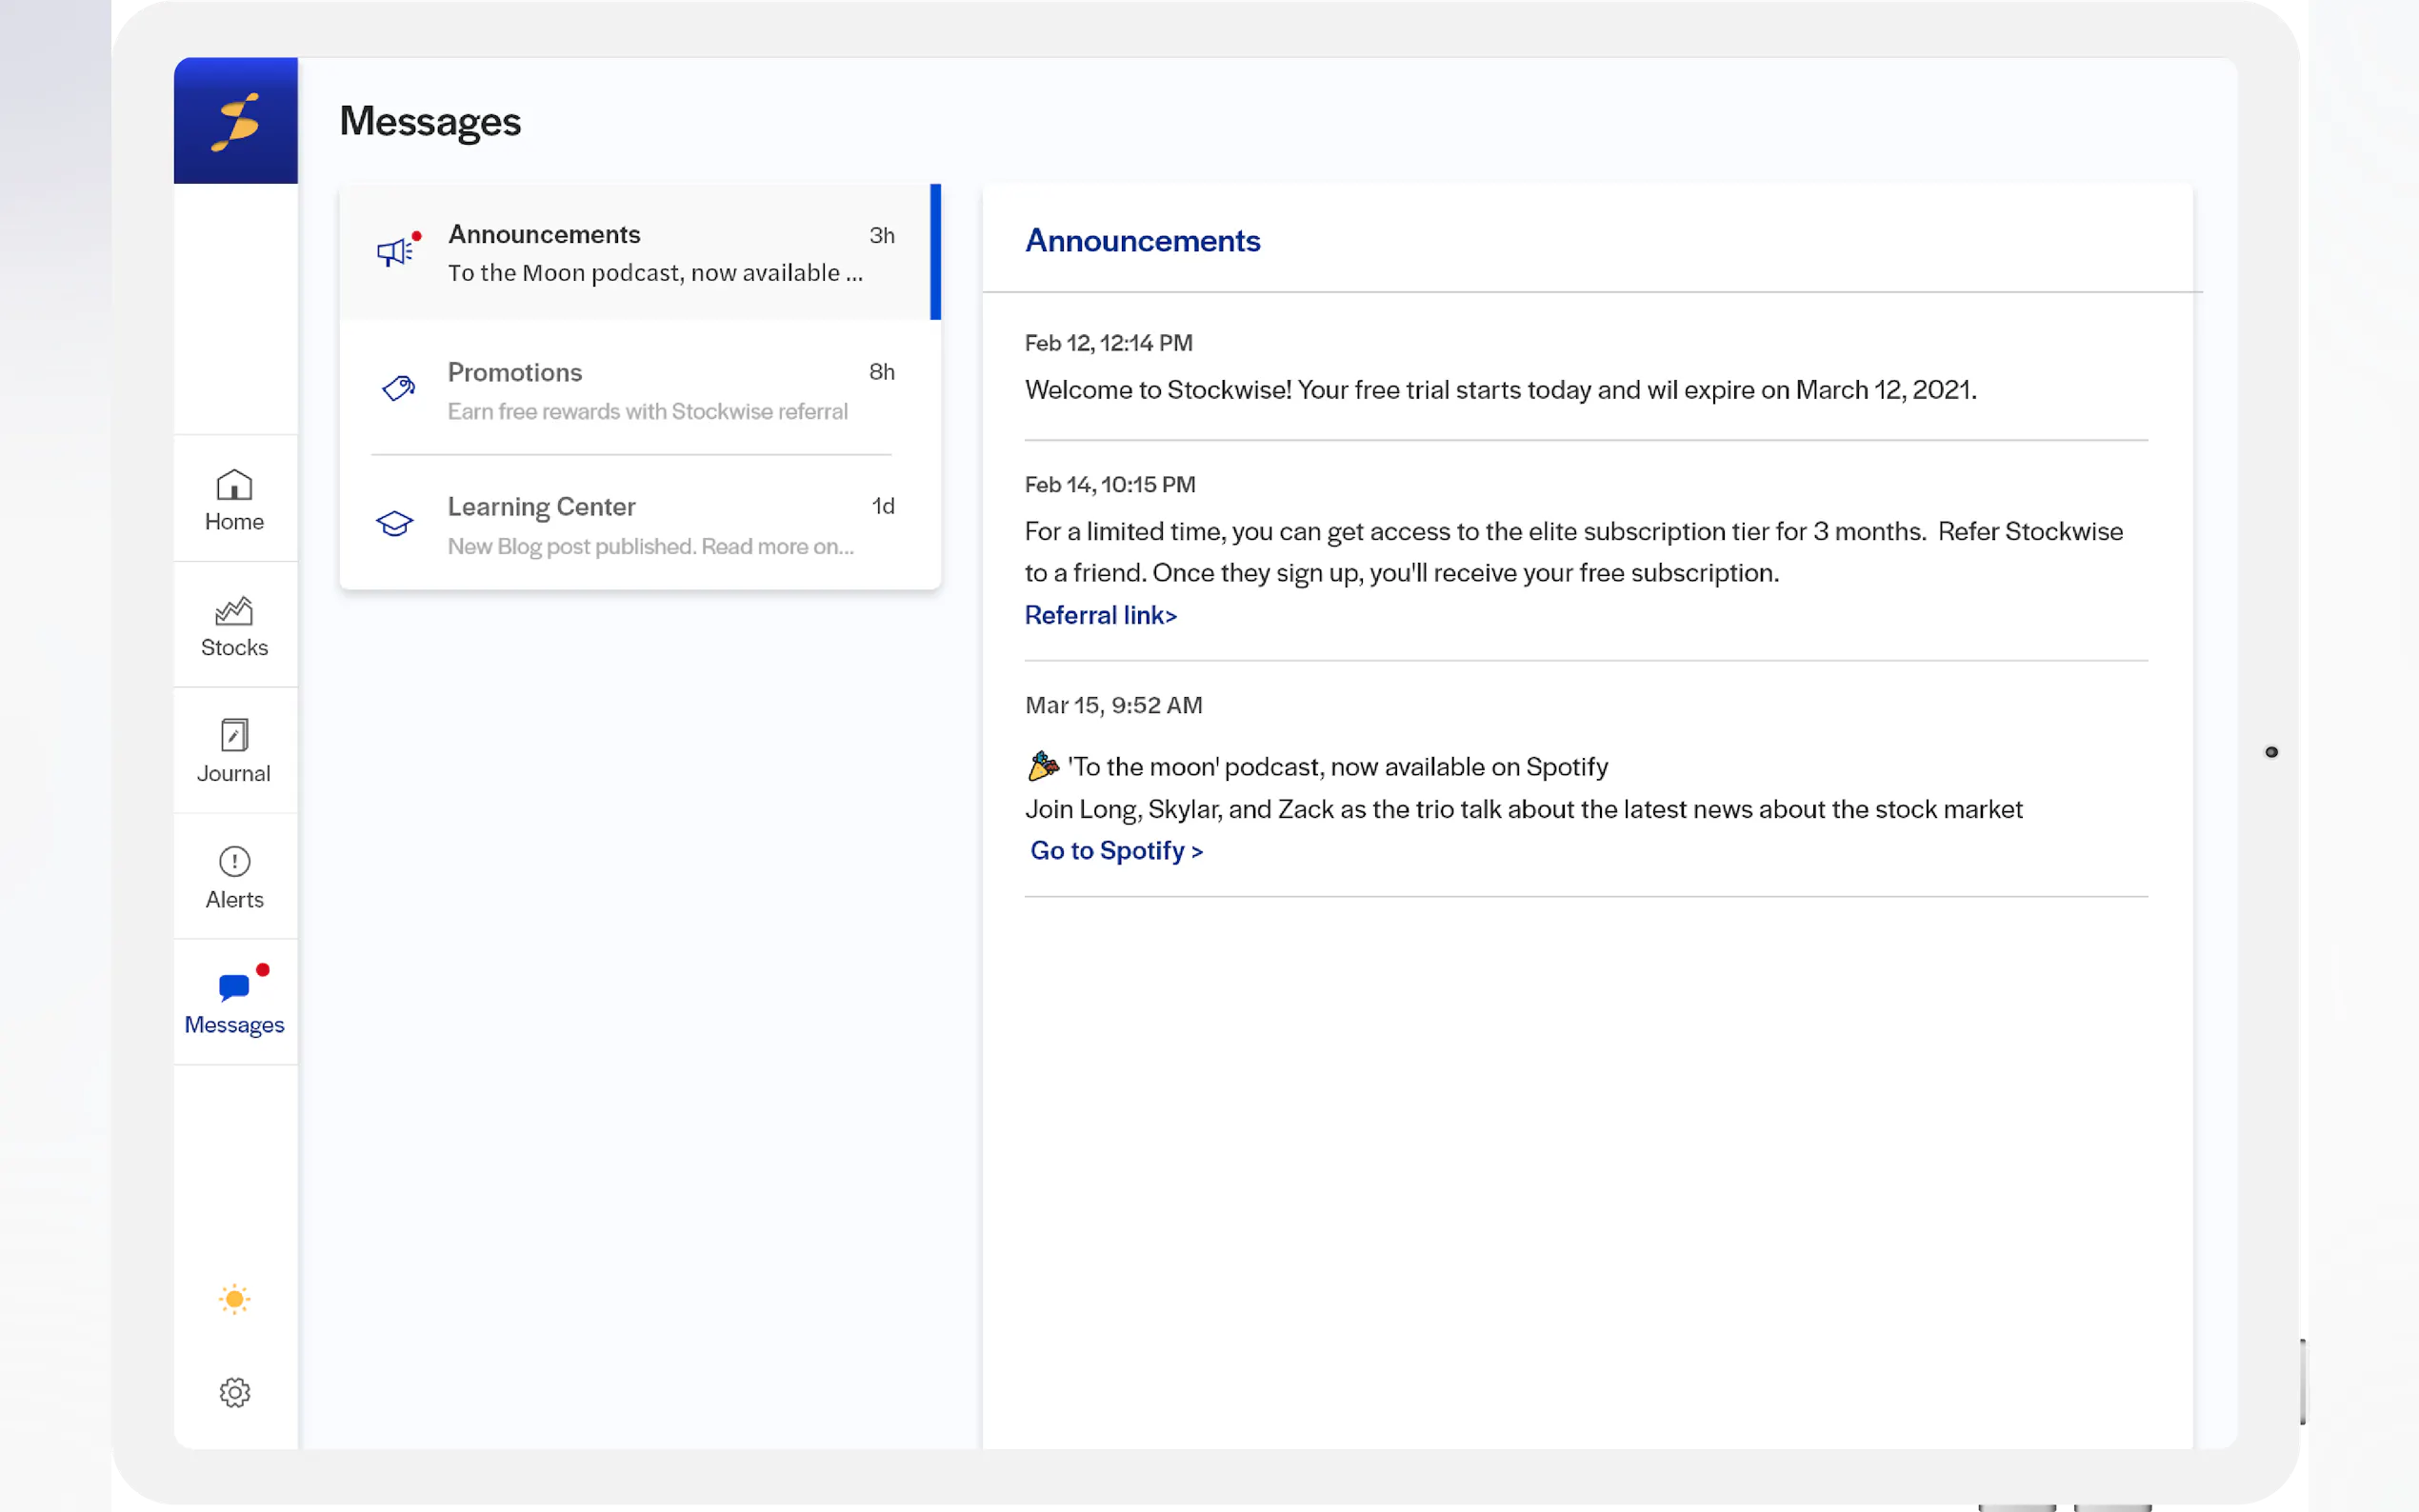Open the Journal notebook icon

click(234, 736)
